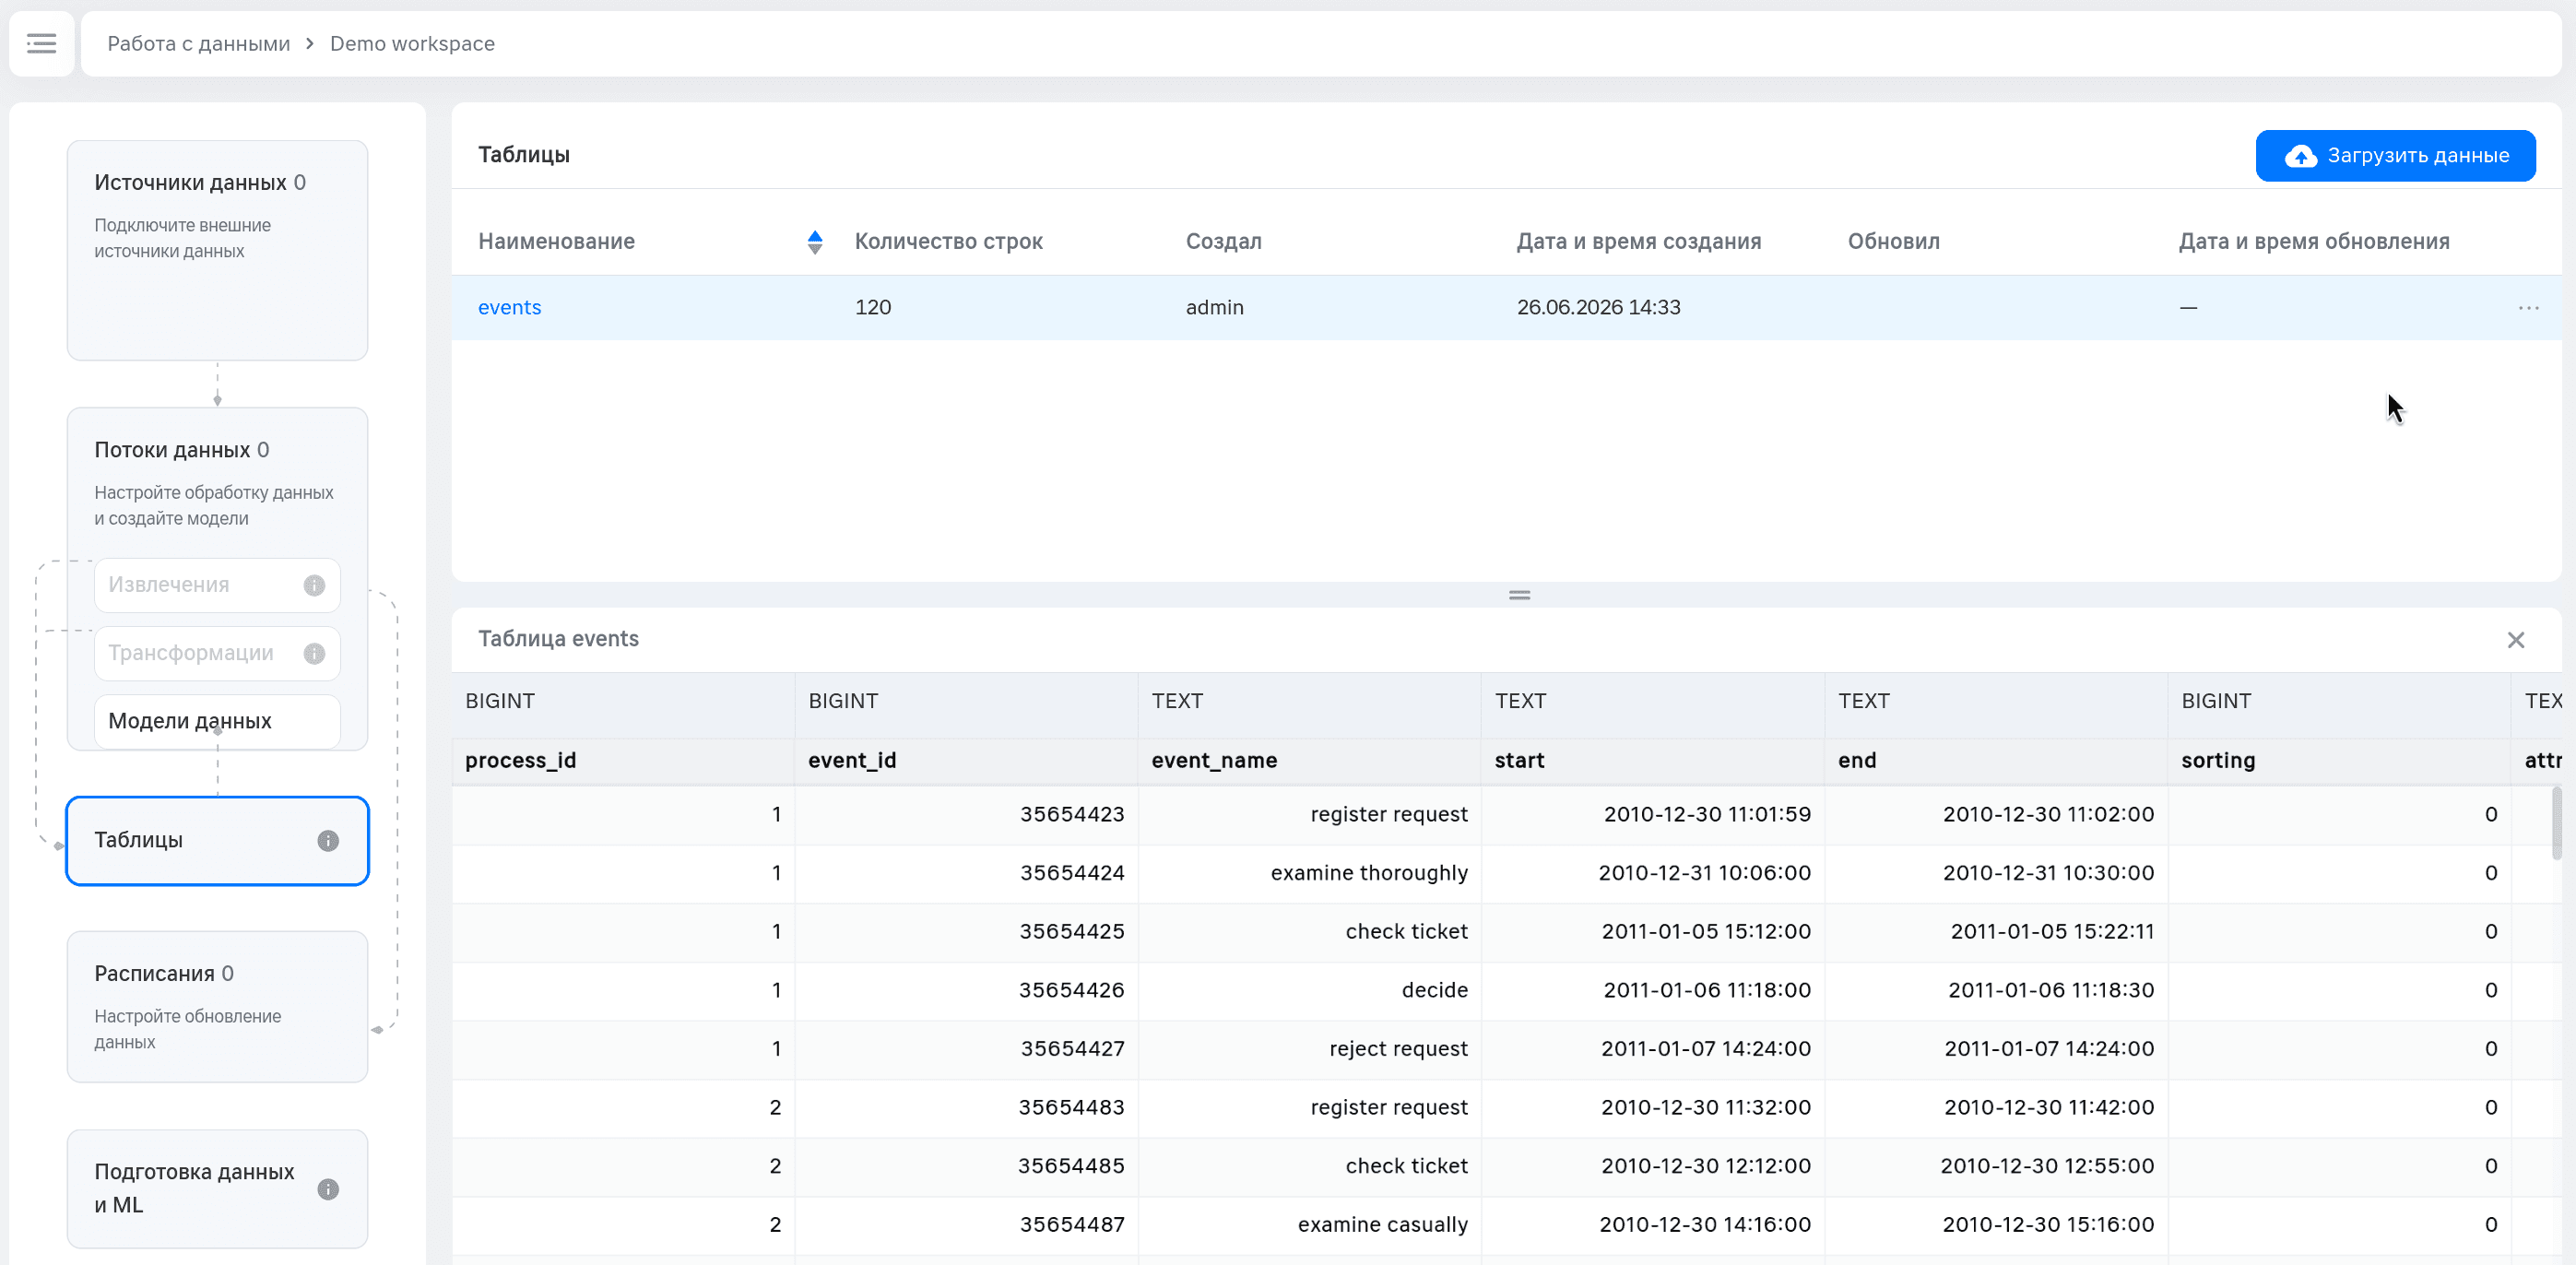Screen dimensions: 2576x1265
Task: Select cell with event_id 35654423
Action: [x=966, y=814]
